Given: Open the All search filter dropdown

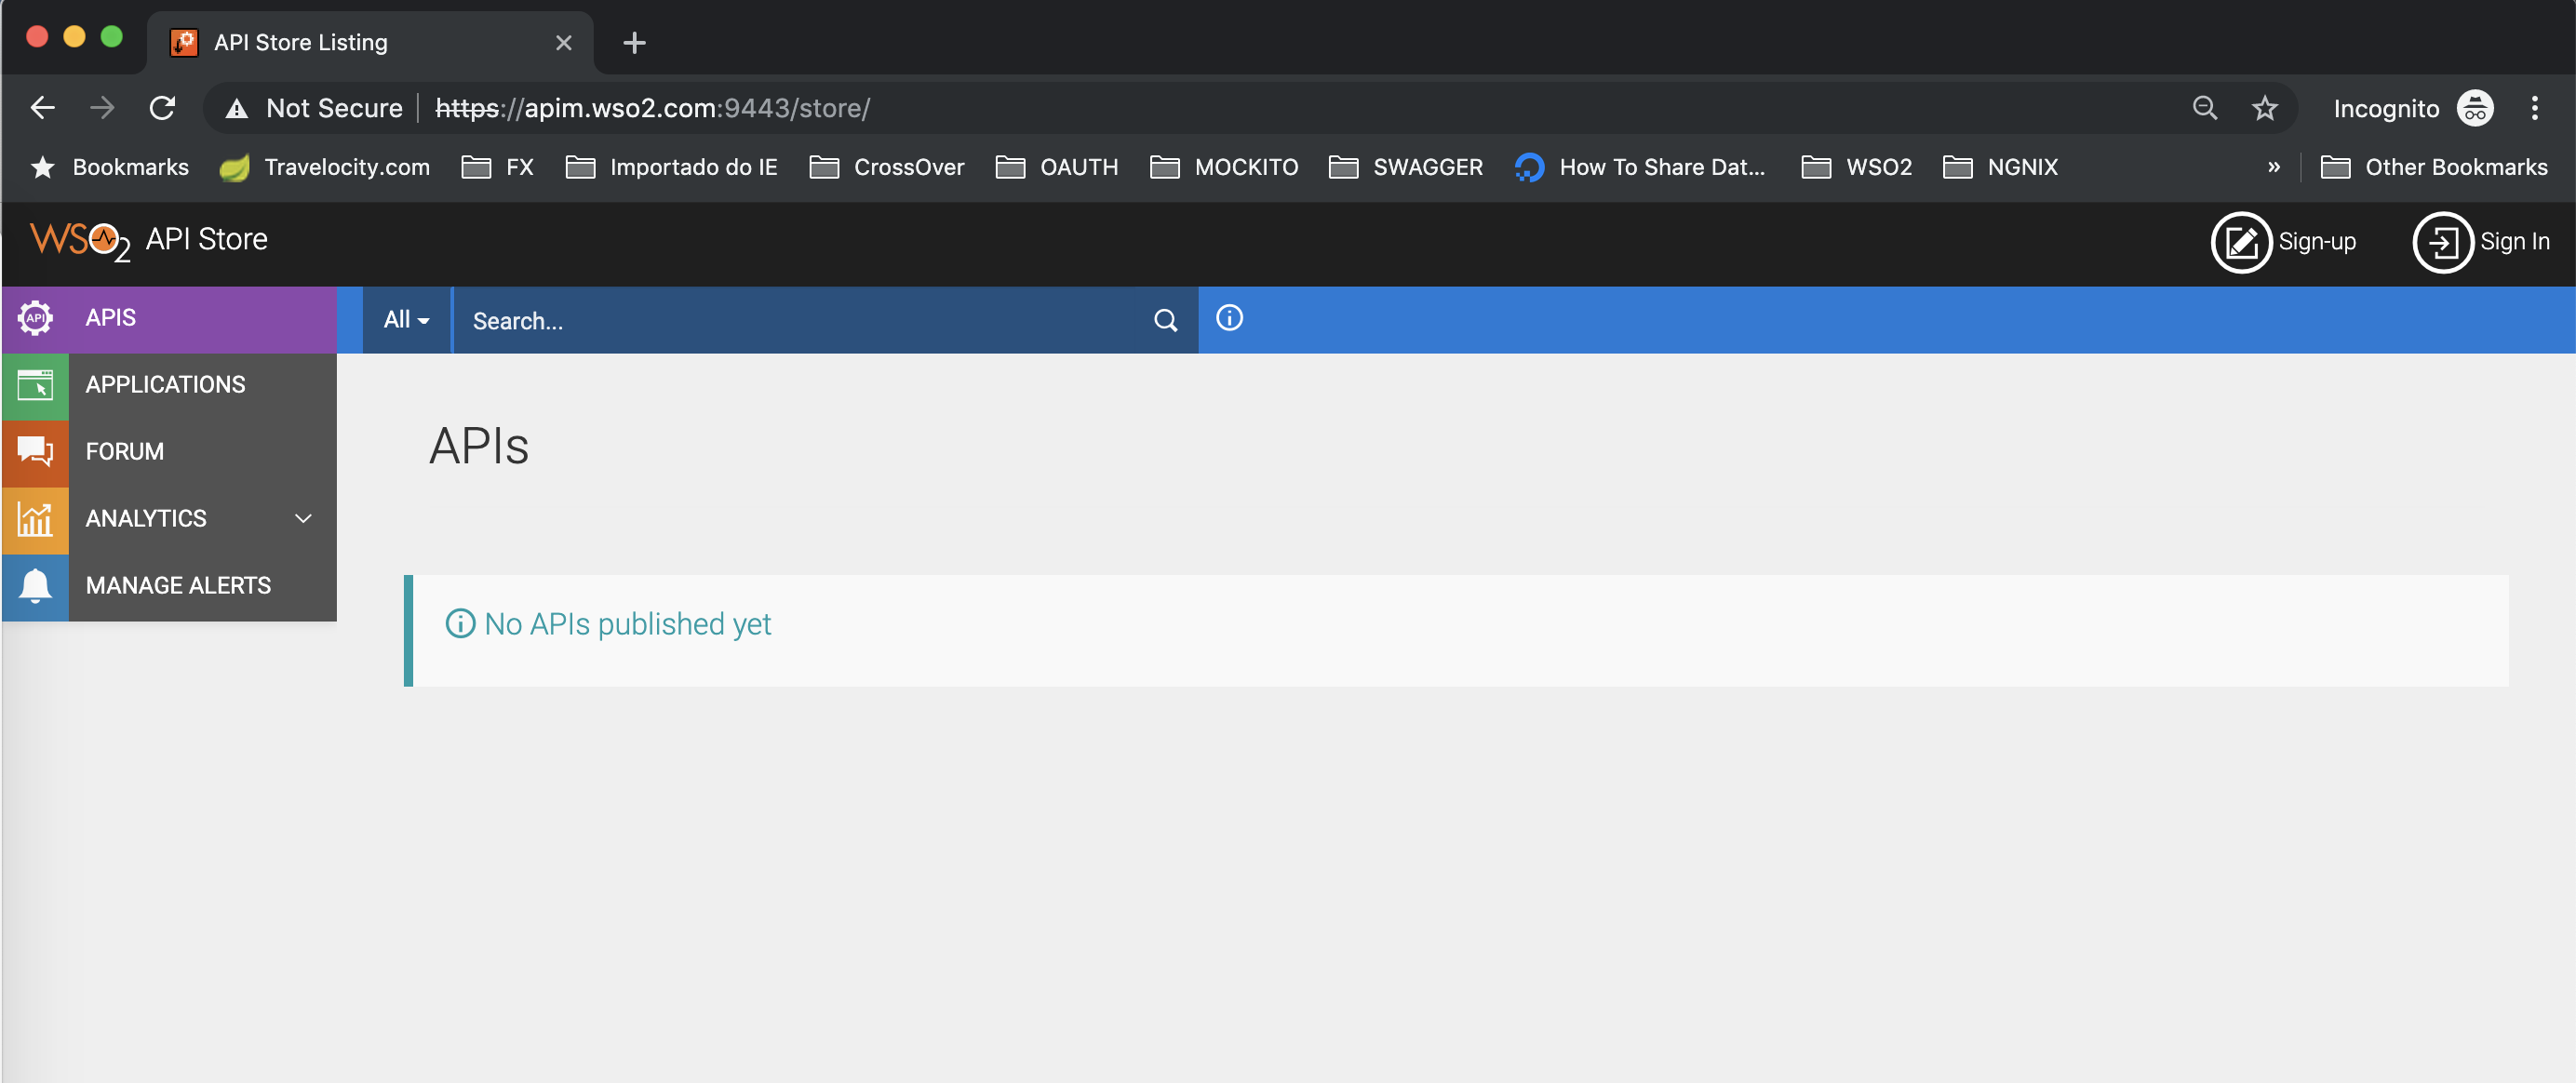Looking at the screenshot, I should 406,320.
